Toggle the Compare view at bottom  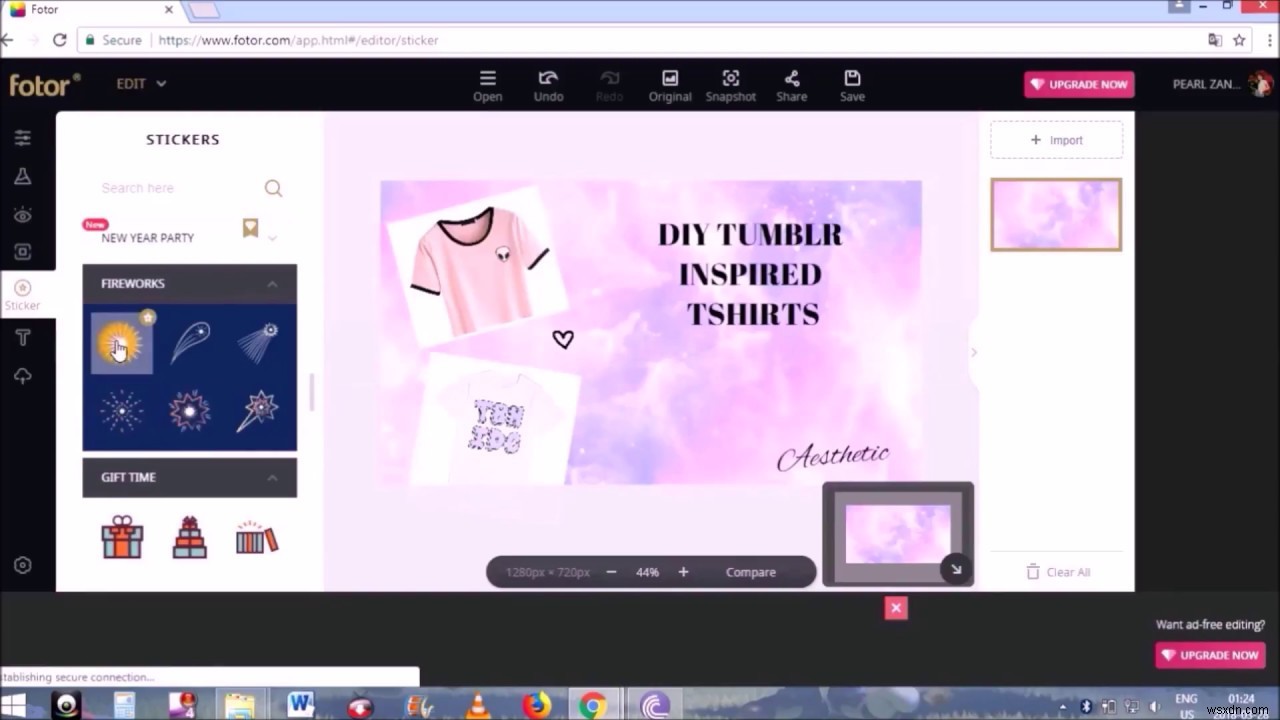(x=750, y=571)
